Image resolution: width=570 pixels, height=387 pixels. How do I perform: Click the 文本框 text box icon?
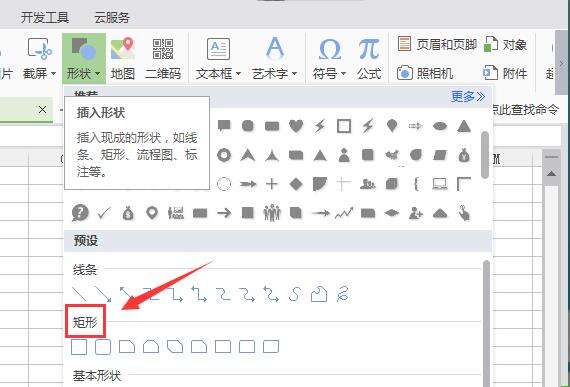218,49
